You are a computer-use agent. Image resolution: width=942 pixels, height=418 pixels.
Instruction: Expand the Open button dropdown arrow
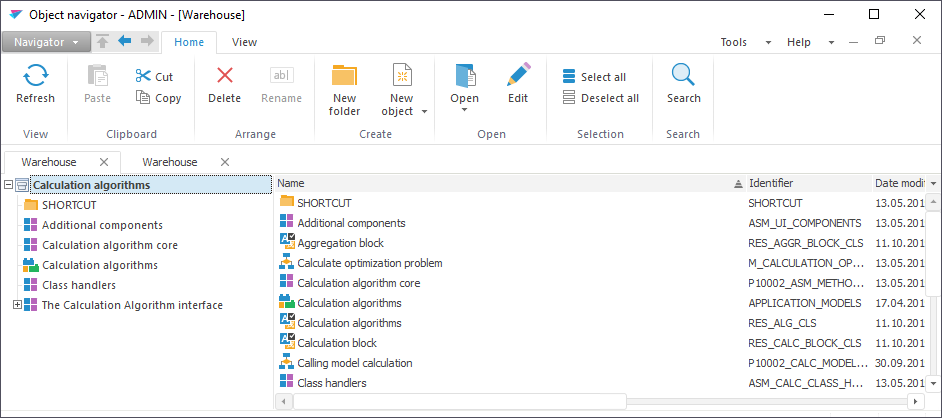click(464, 110)
